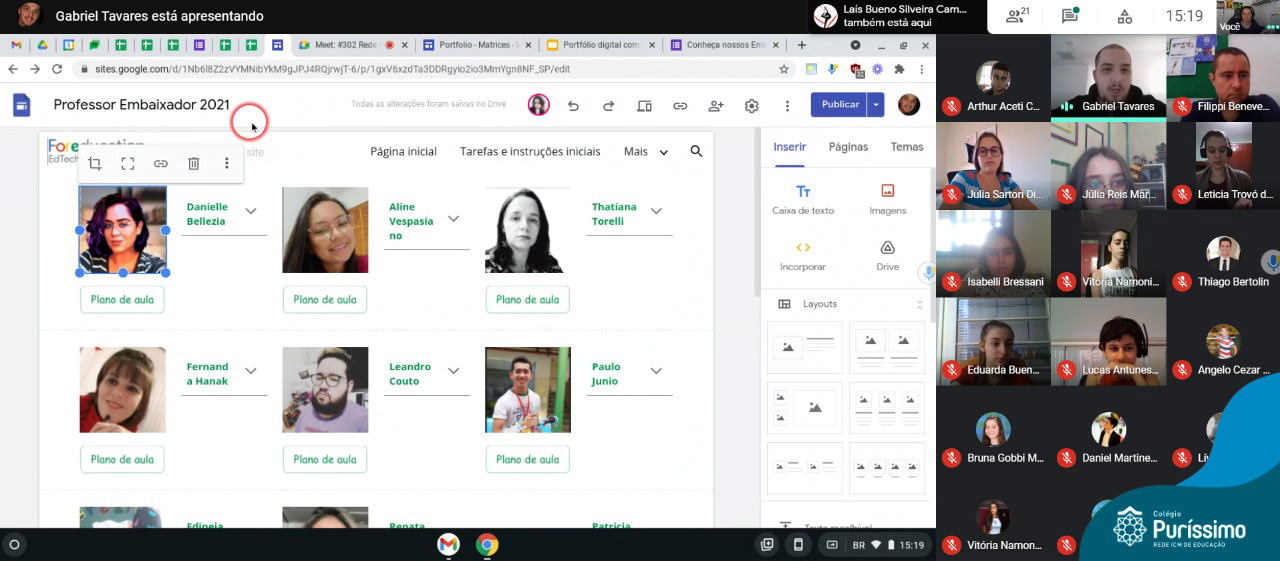Switch to the Temas tab
This screenshot has height=561, width=1280.
907,147
